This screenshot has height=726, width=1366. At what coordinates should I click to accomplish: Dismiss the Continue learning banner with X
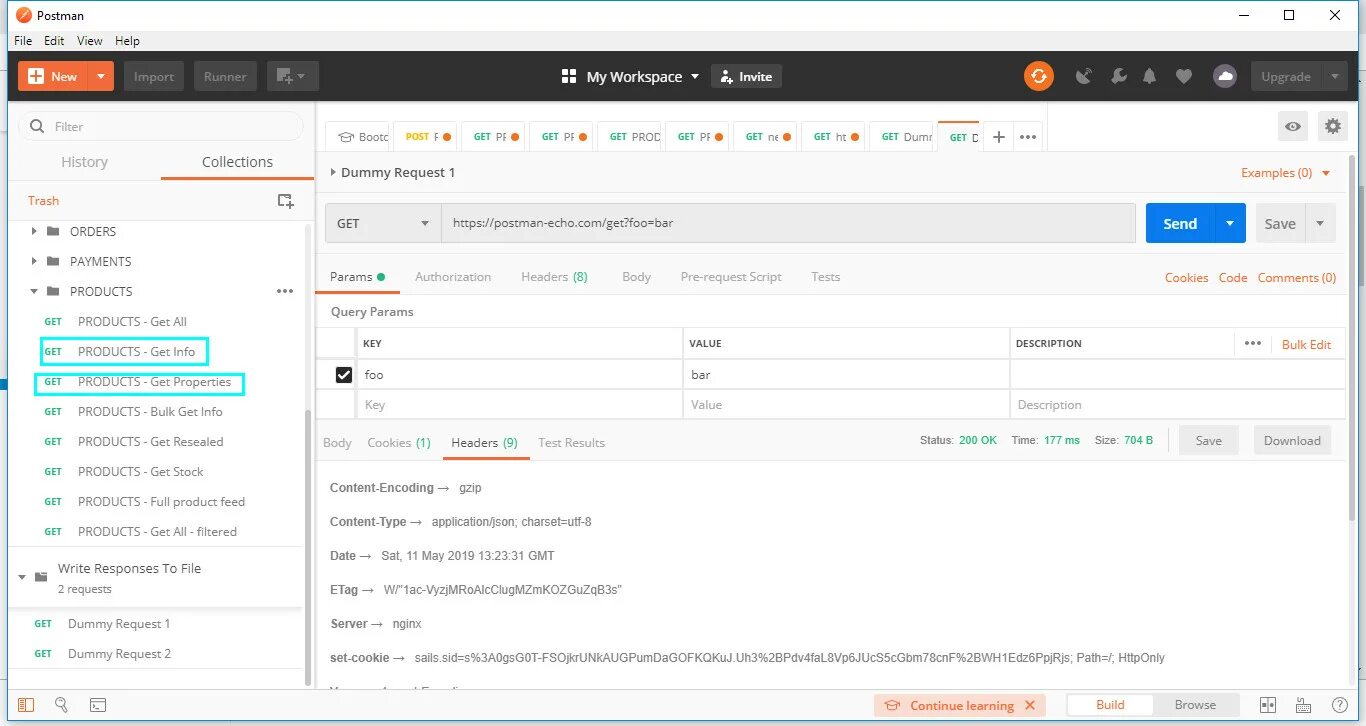(1030, 705)
